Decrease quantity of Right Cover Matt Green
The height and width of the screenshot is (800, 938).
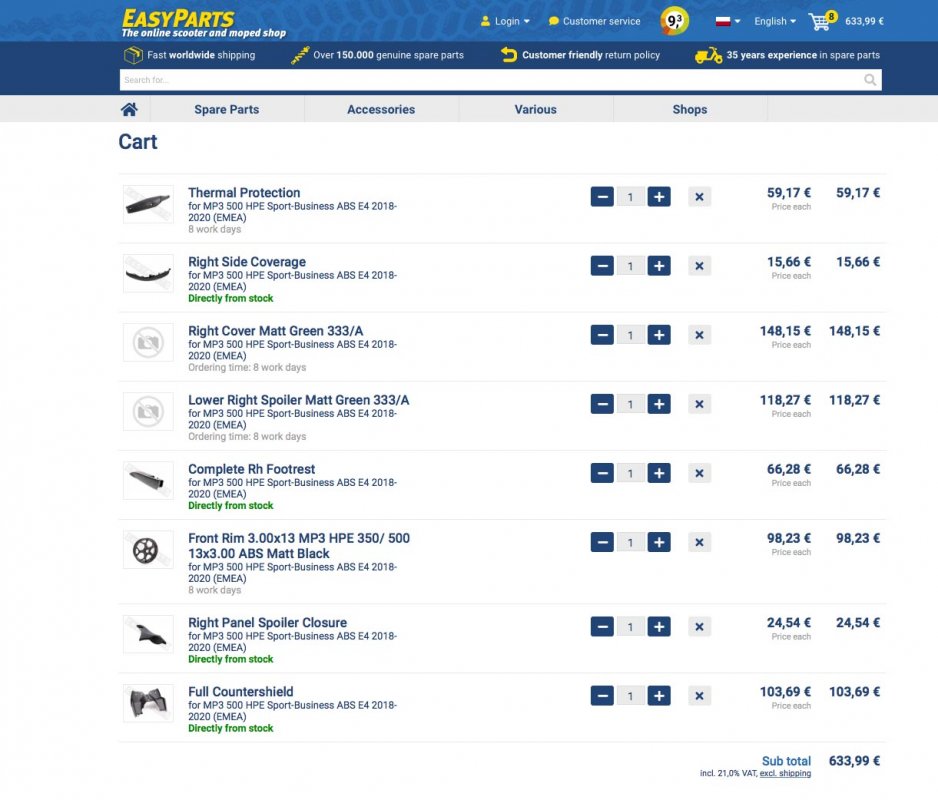point(602,335)
